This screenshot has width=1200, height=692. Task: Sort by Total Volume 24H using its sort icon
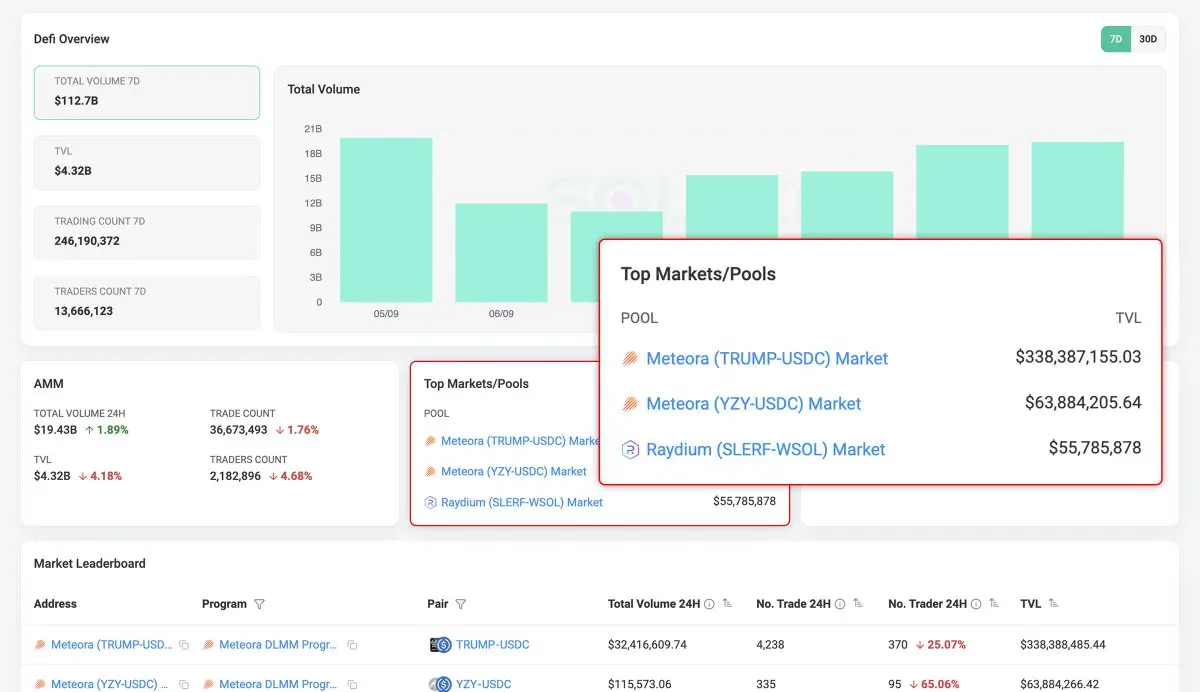(x=727, y=604)
